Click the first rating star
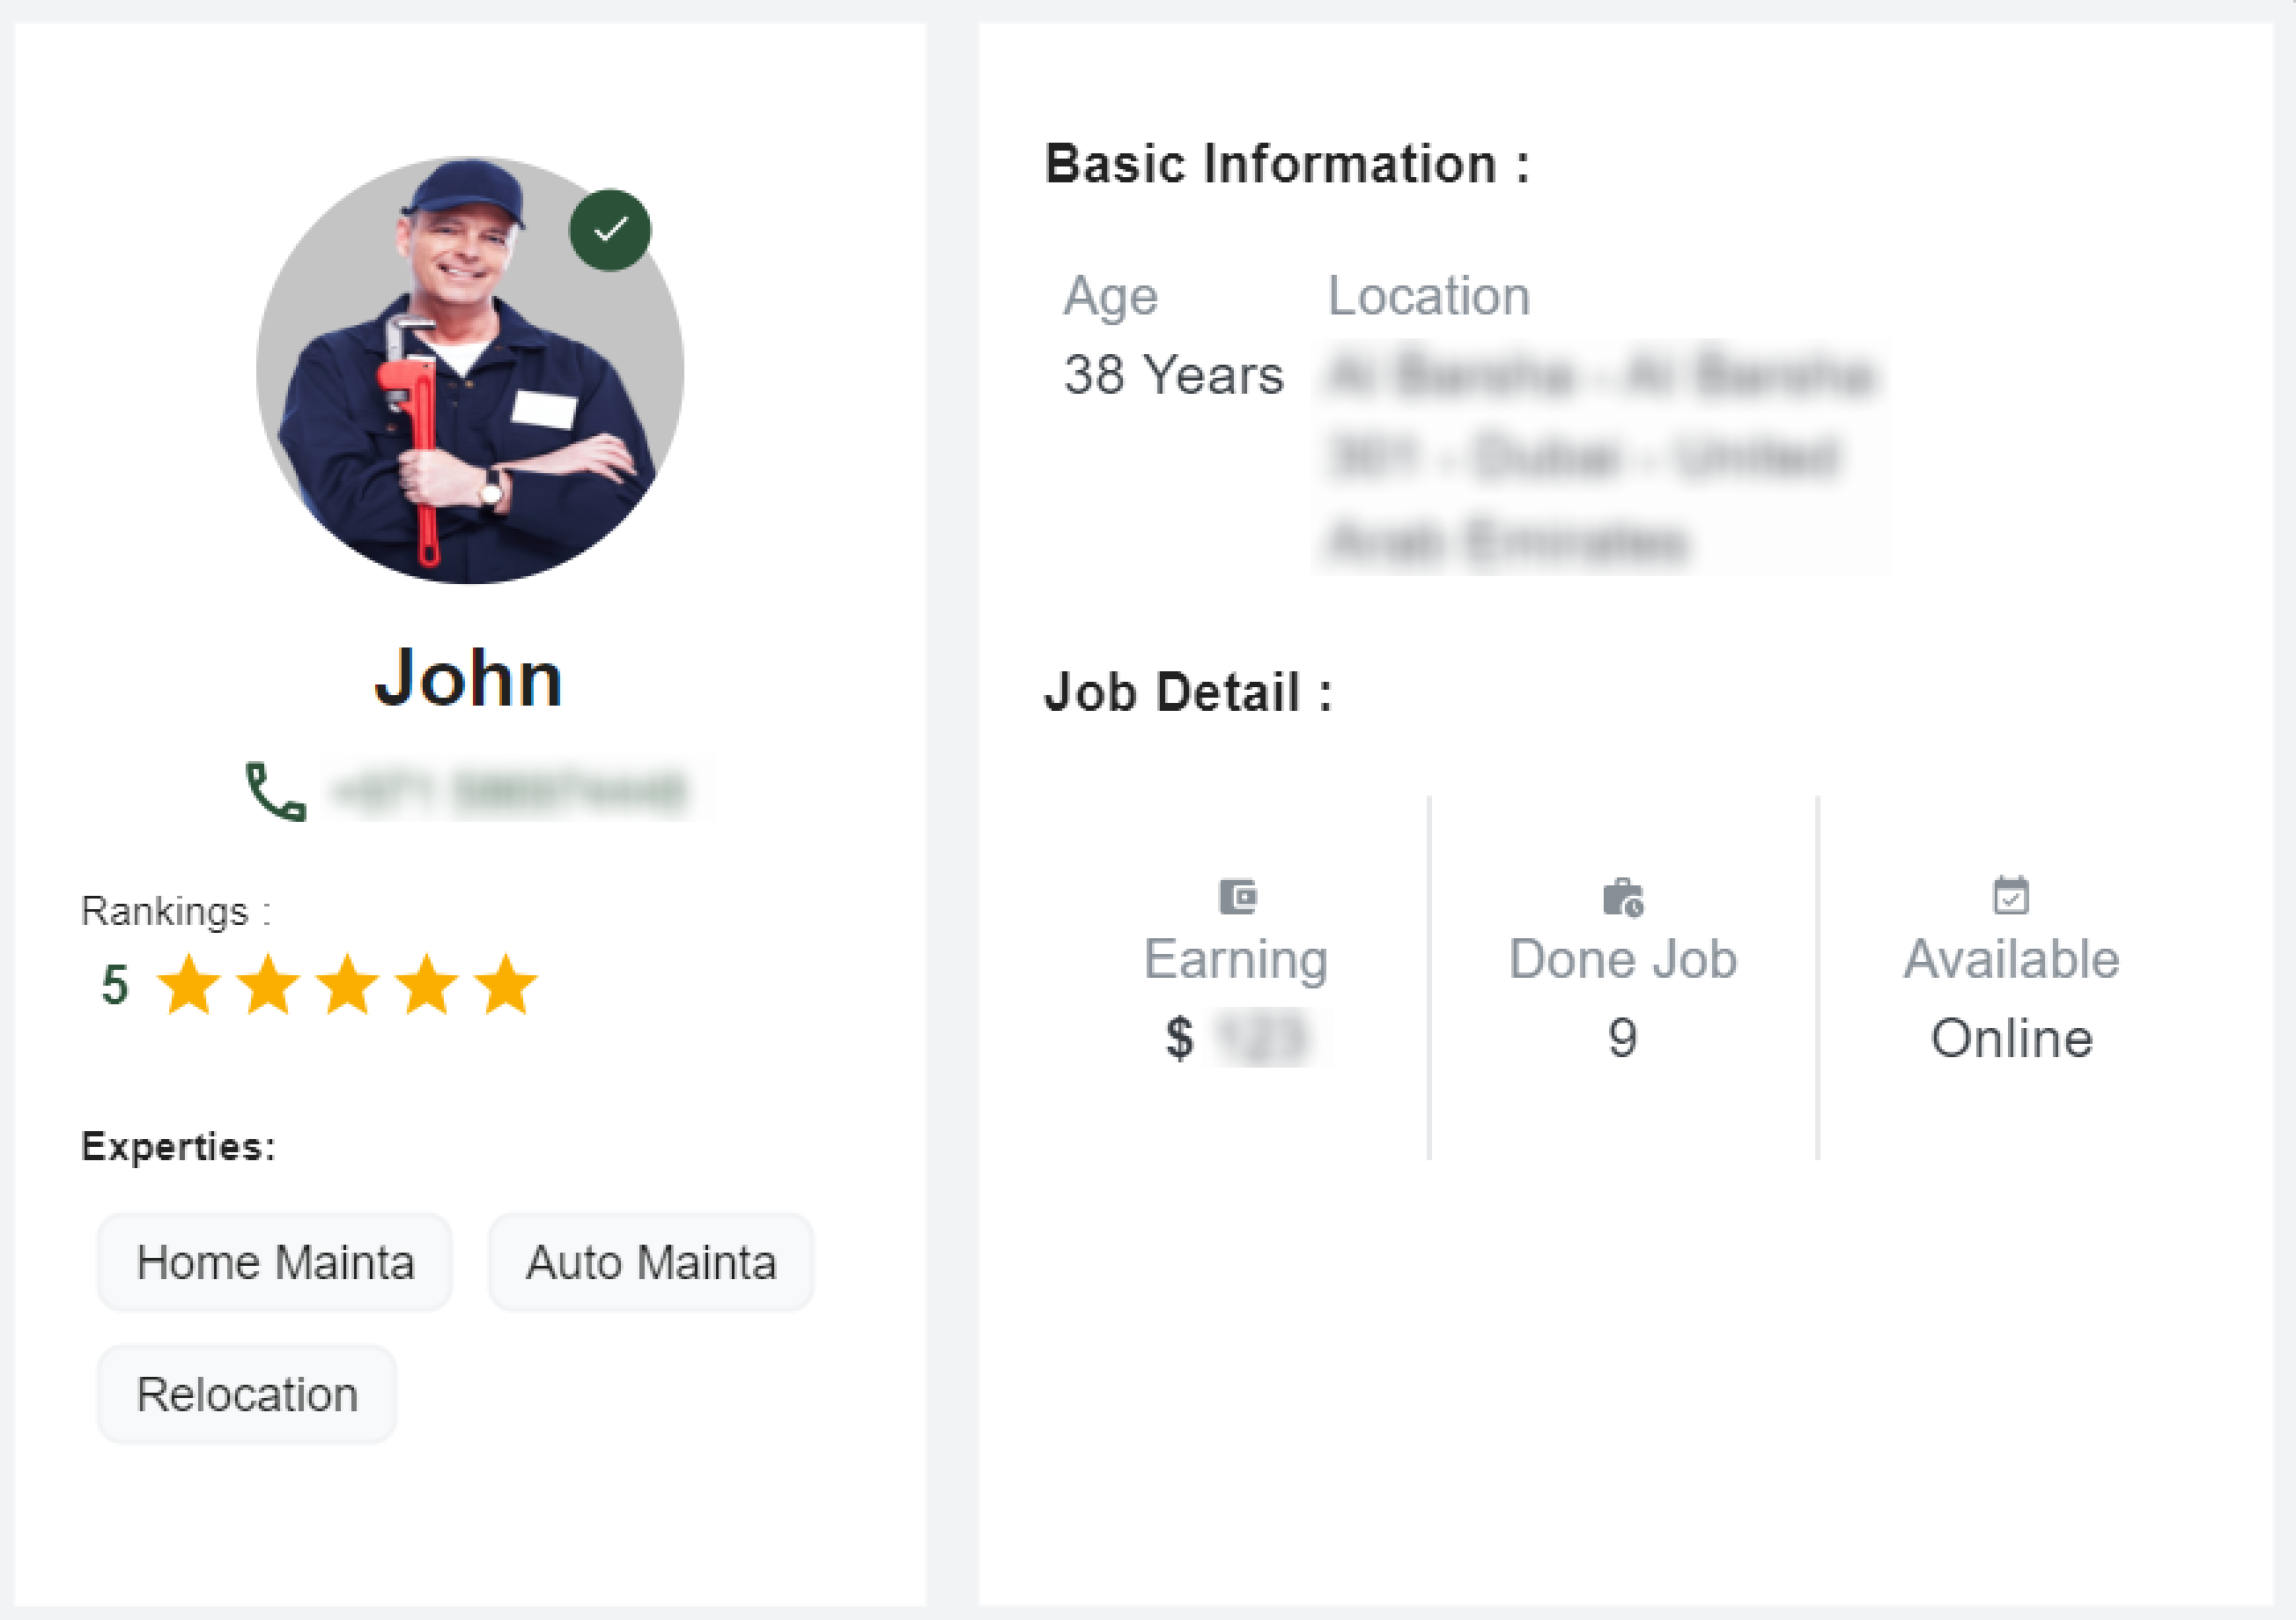Screen dimensions: 2296x1620 (x=189, y=985)
